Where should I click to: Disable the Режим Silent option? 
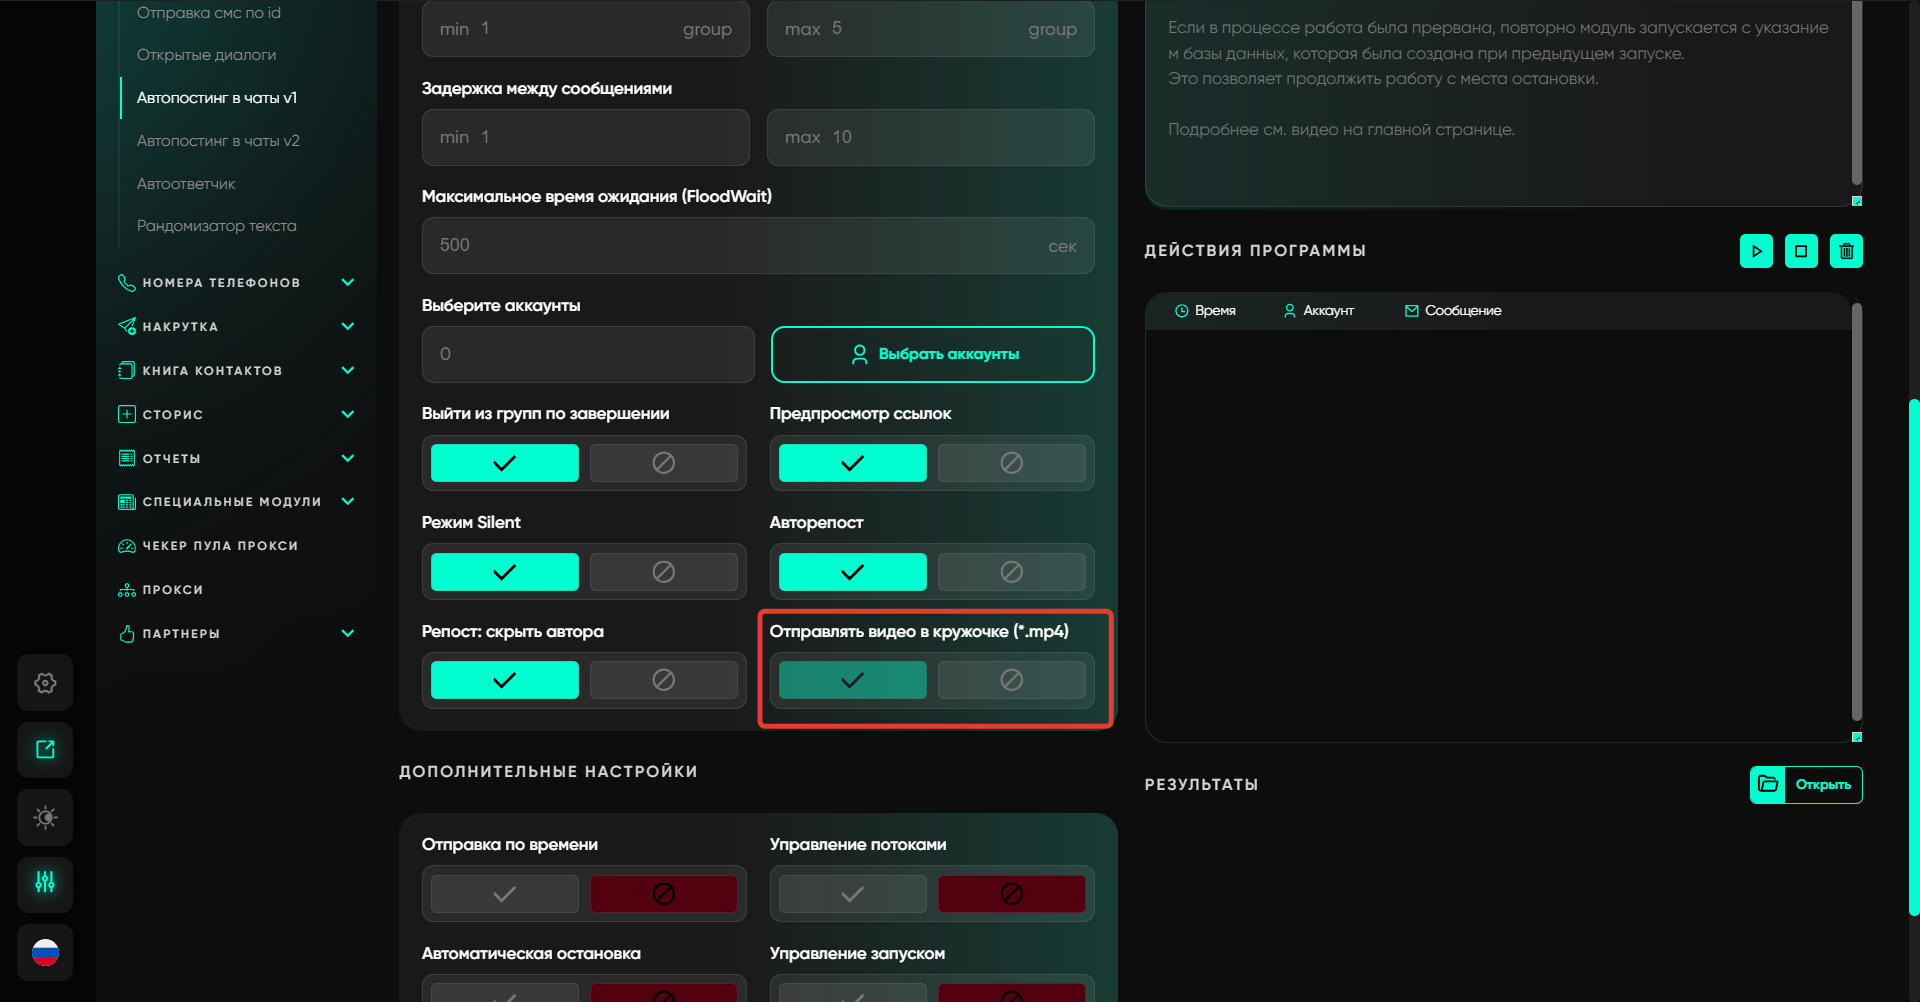pos(663,572)
